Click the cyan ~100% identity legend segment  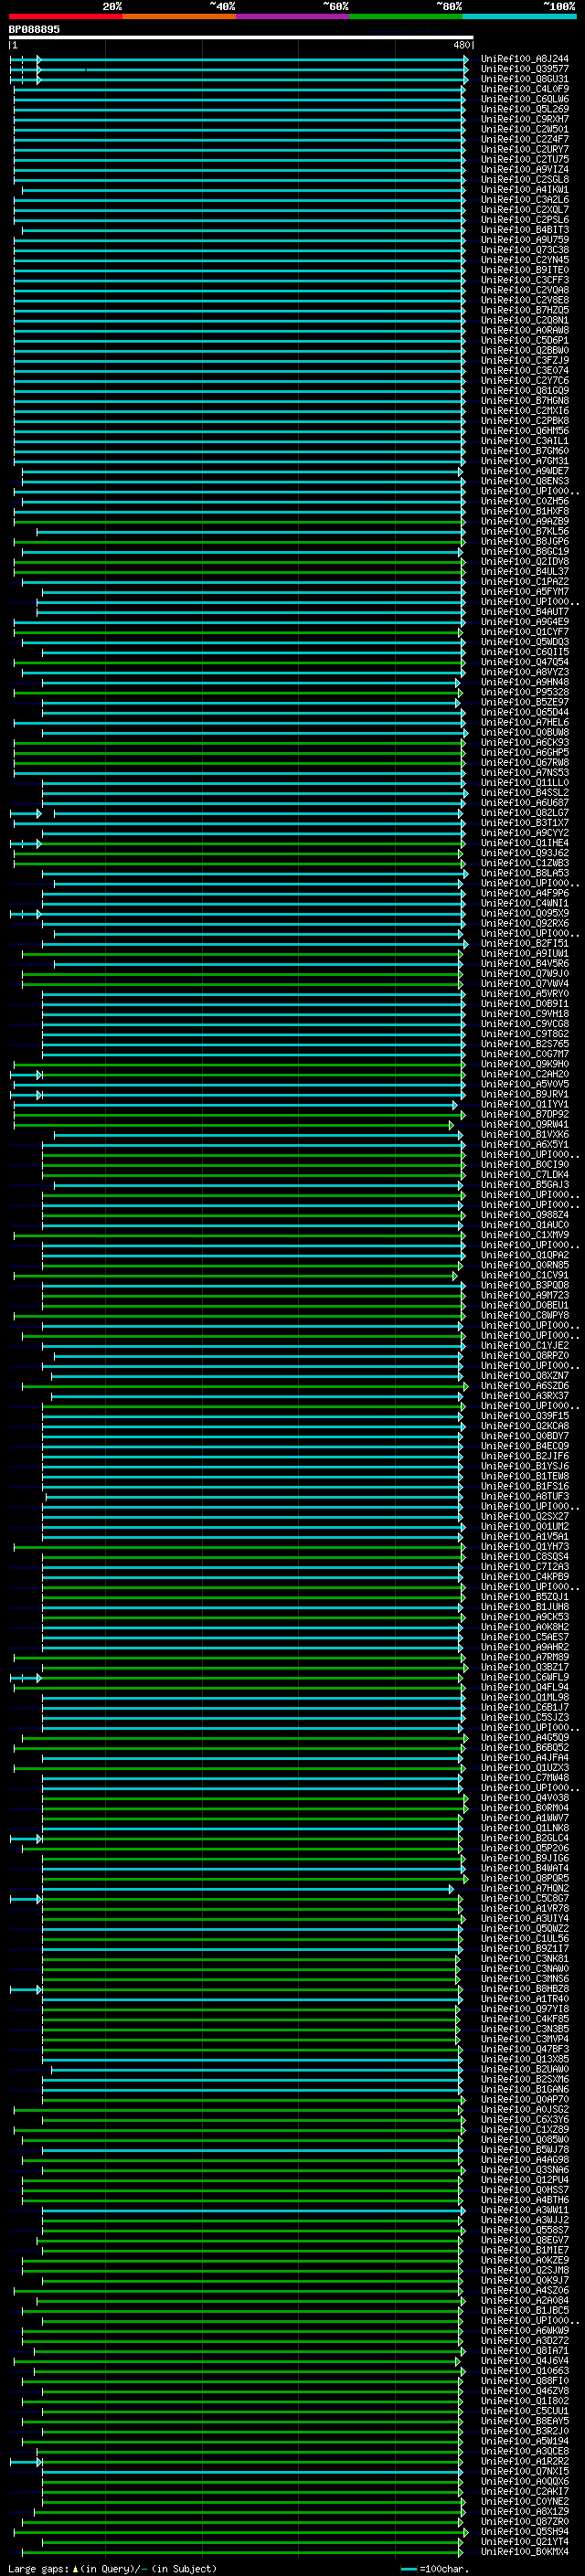(519, 16)
